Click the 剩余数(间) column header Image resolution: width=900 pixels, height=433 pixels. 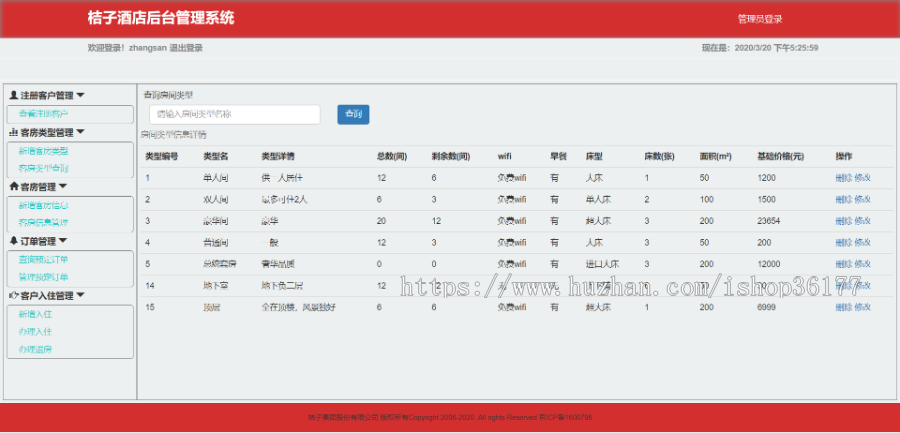coord(451,156)
